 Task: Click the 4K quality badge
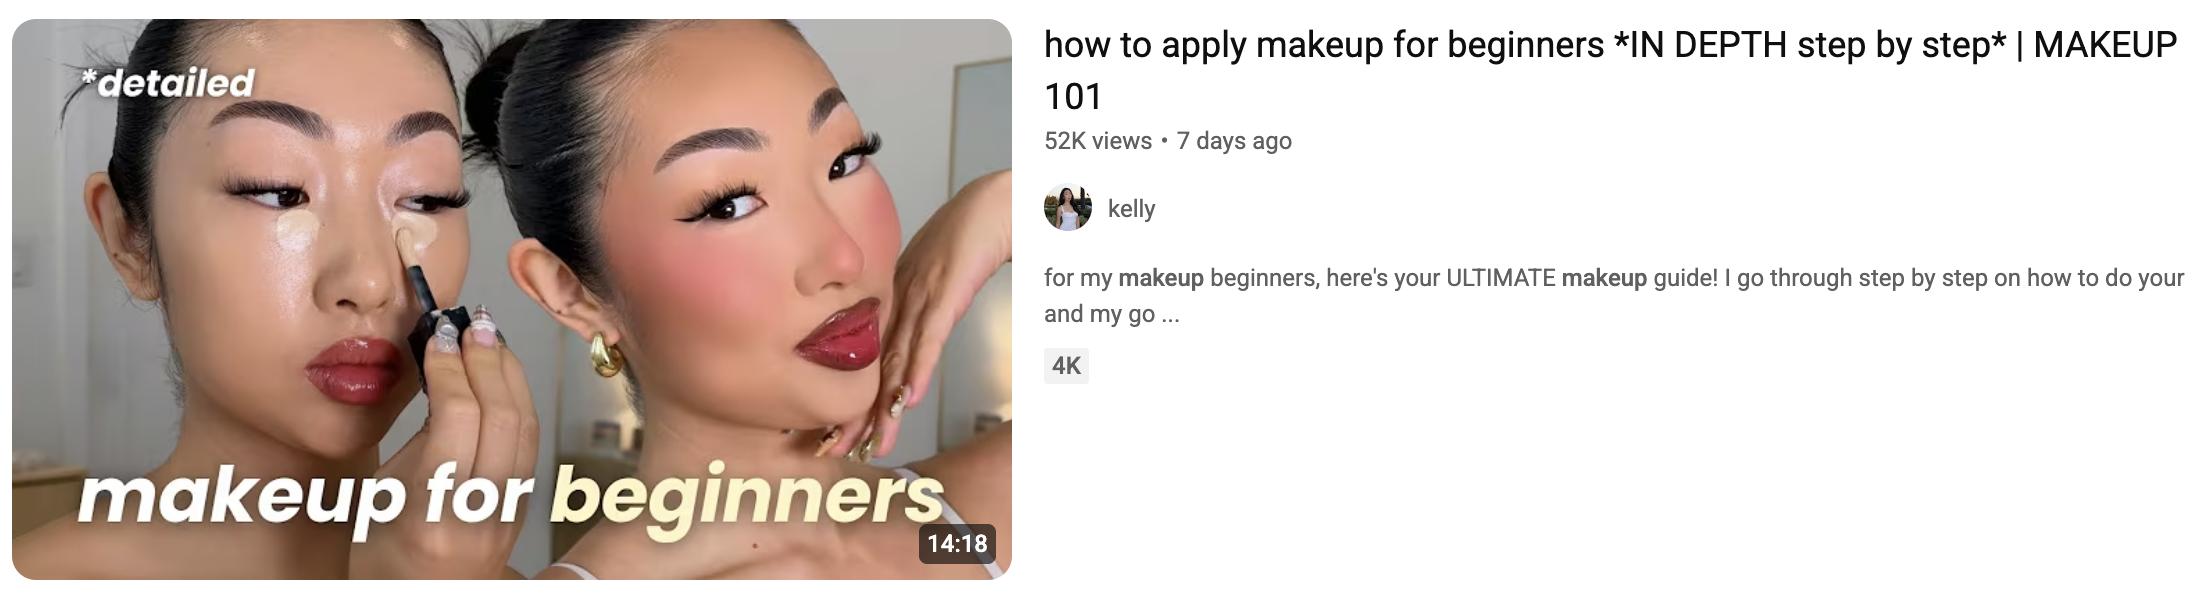pyautogui.click(x=1066, y=366)
